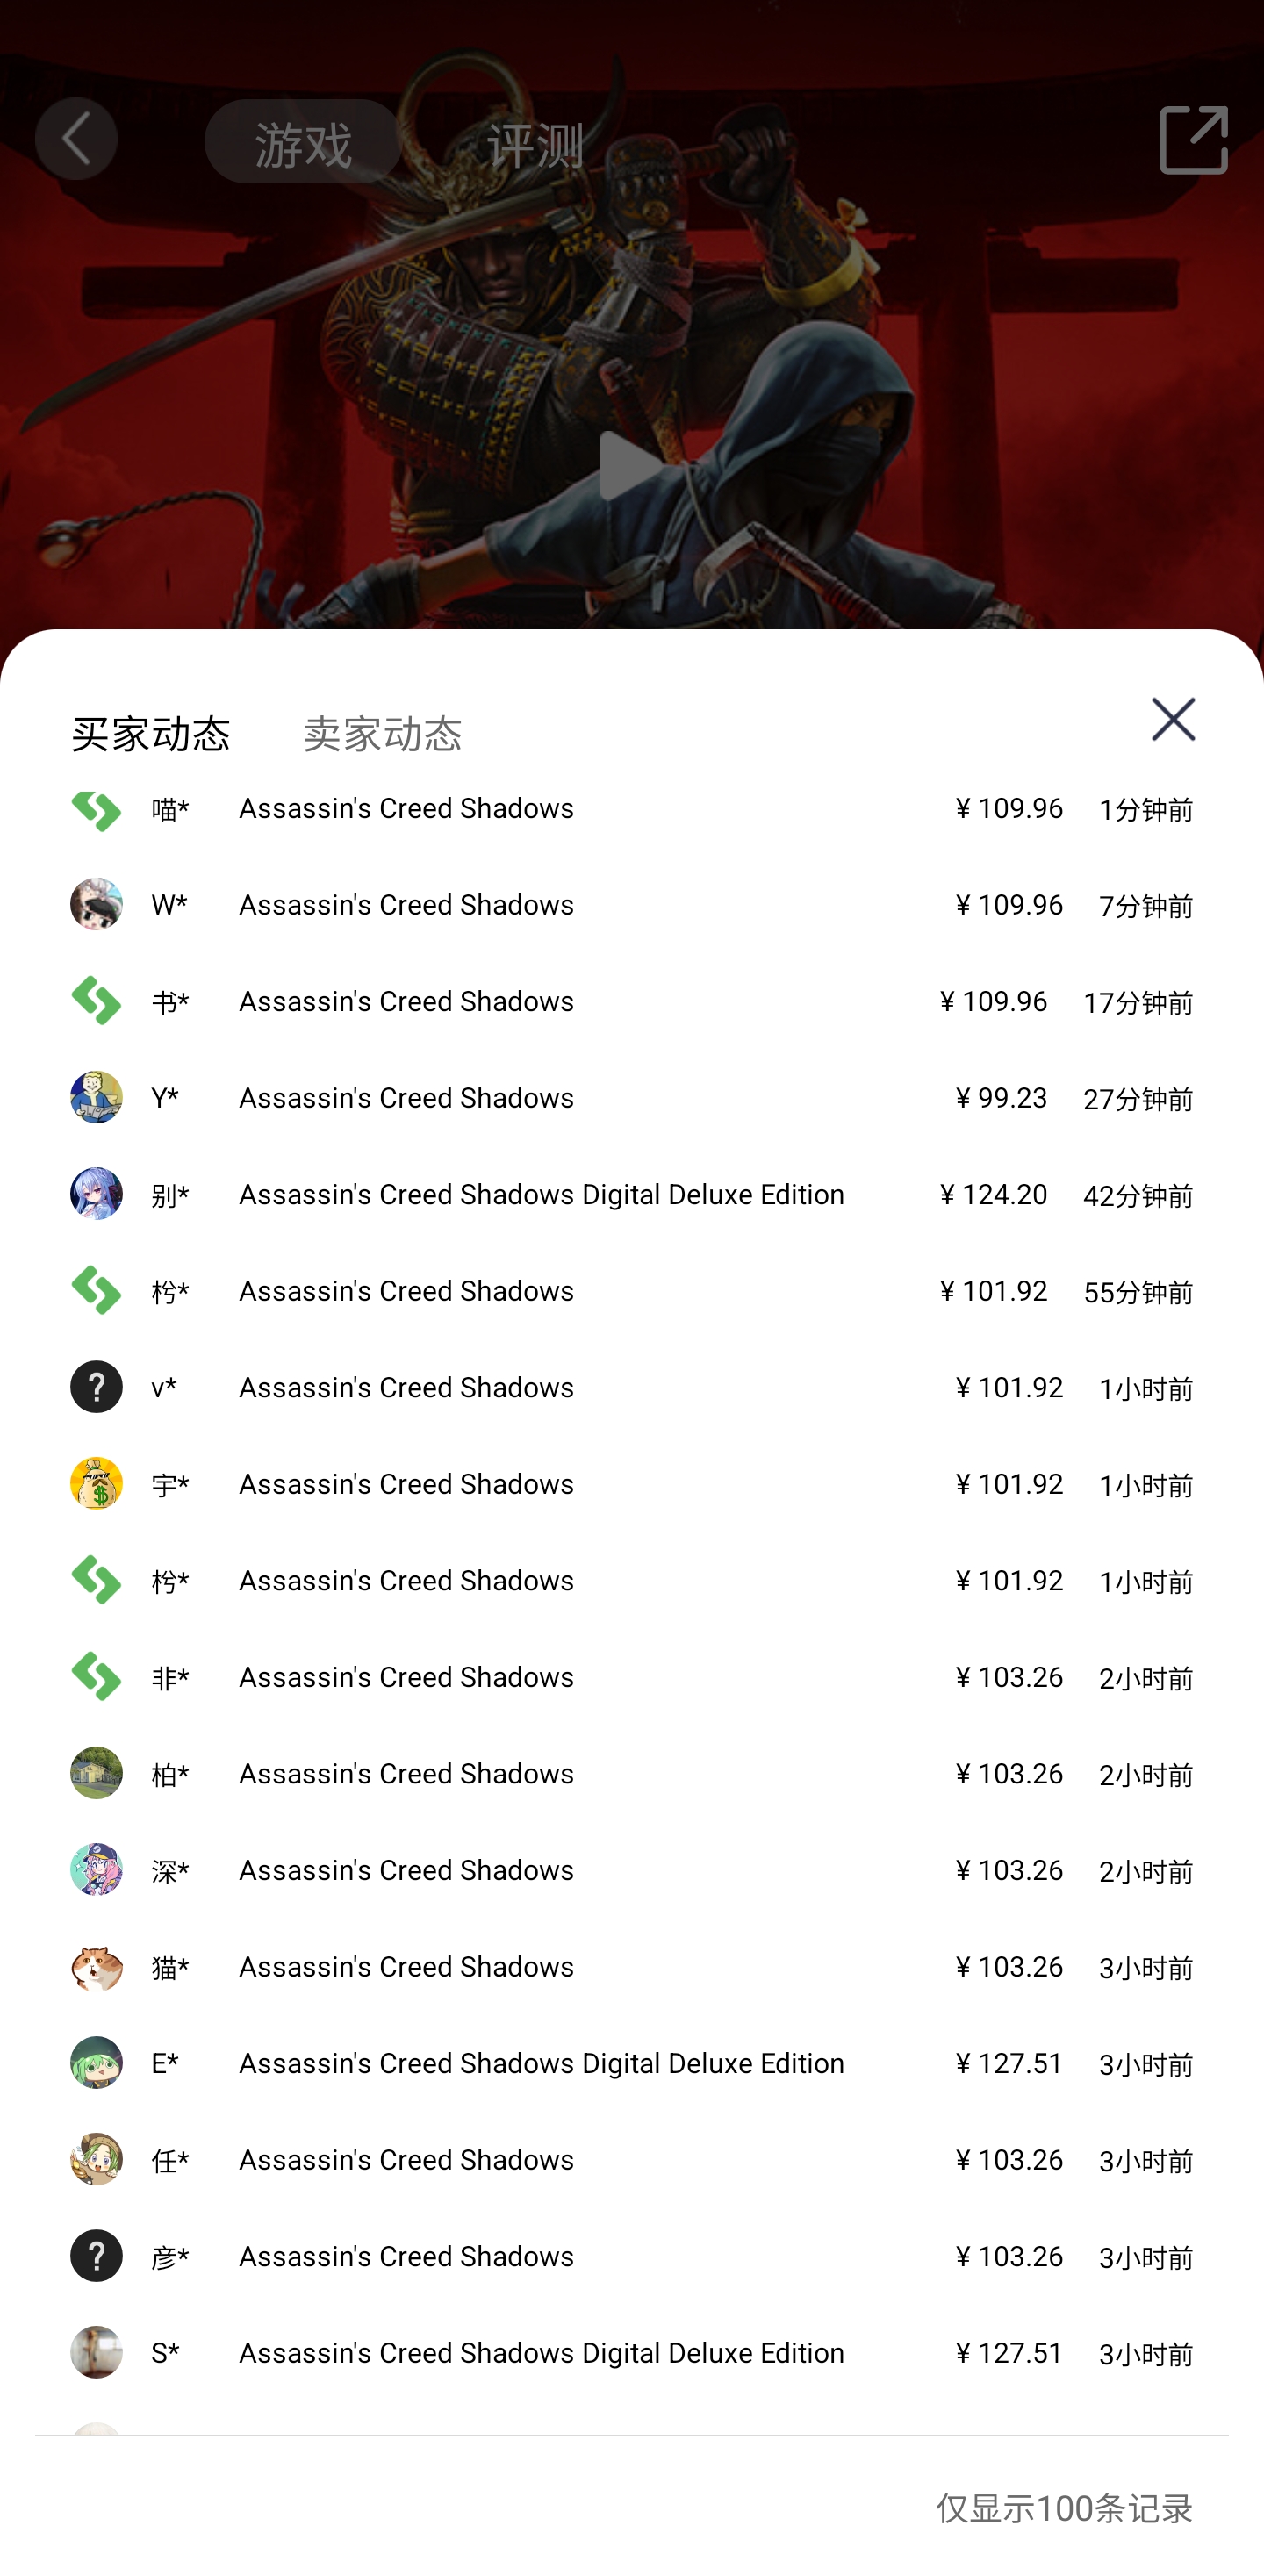
Task: Click the time label 27分钟前
Action: pos(1138,1099)
